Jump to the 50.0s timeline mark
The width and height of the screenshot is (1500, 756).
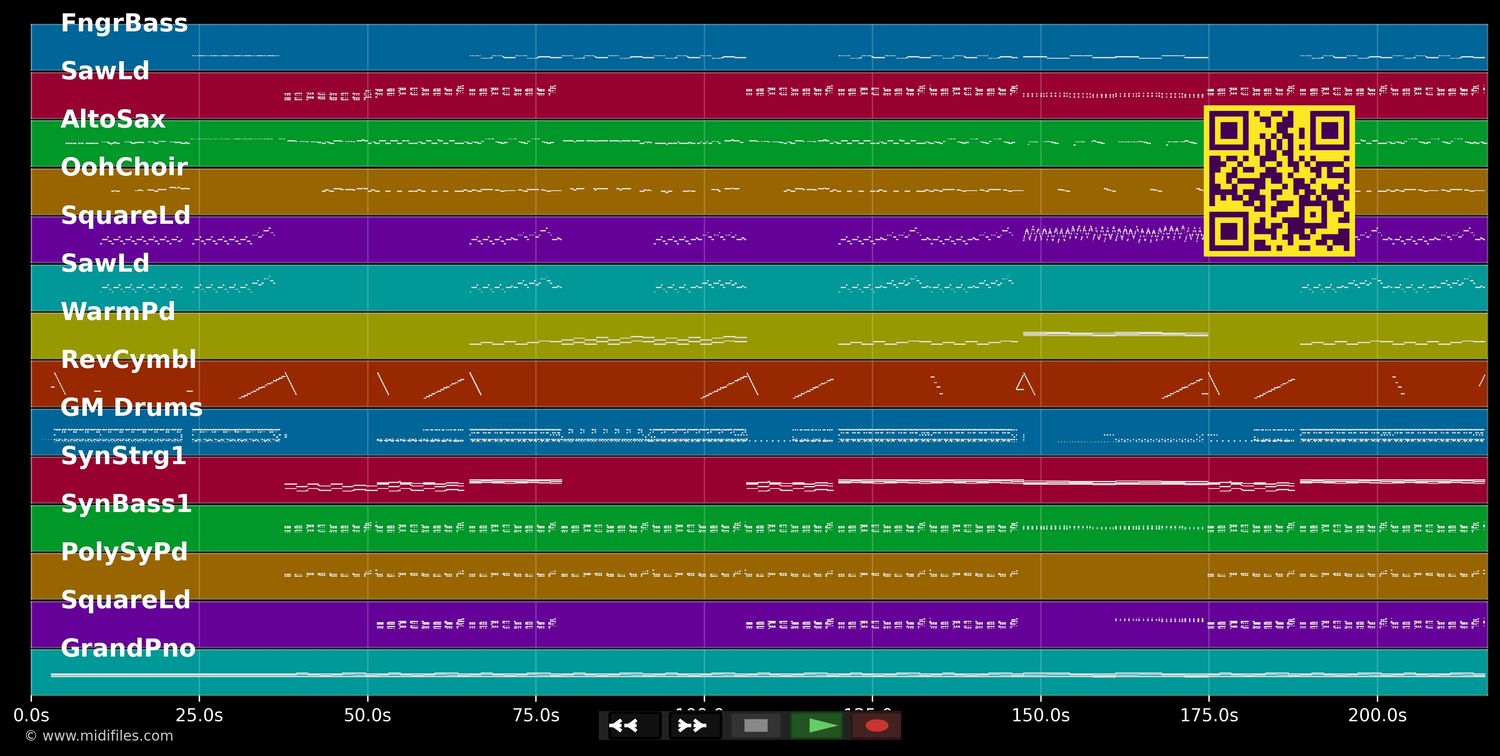pyautogui.click(x=367, y=715)
